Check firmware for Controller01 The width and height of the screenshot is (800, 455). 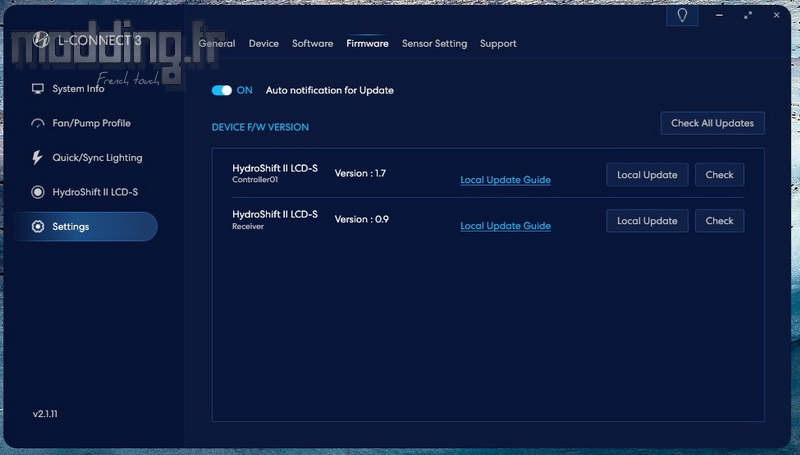tap(719, 175)
